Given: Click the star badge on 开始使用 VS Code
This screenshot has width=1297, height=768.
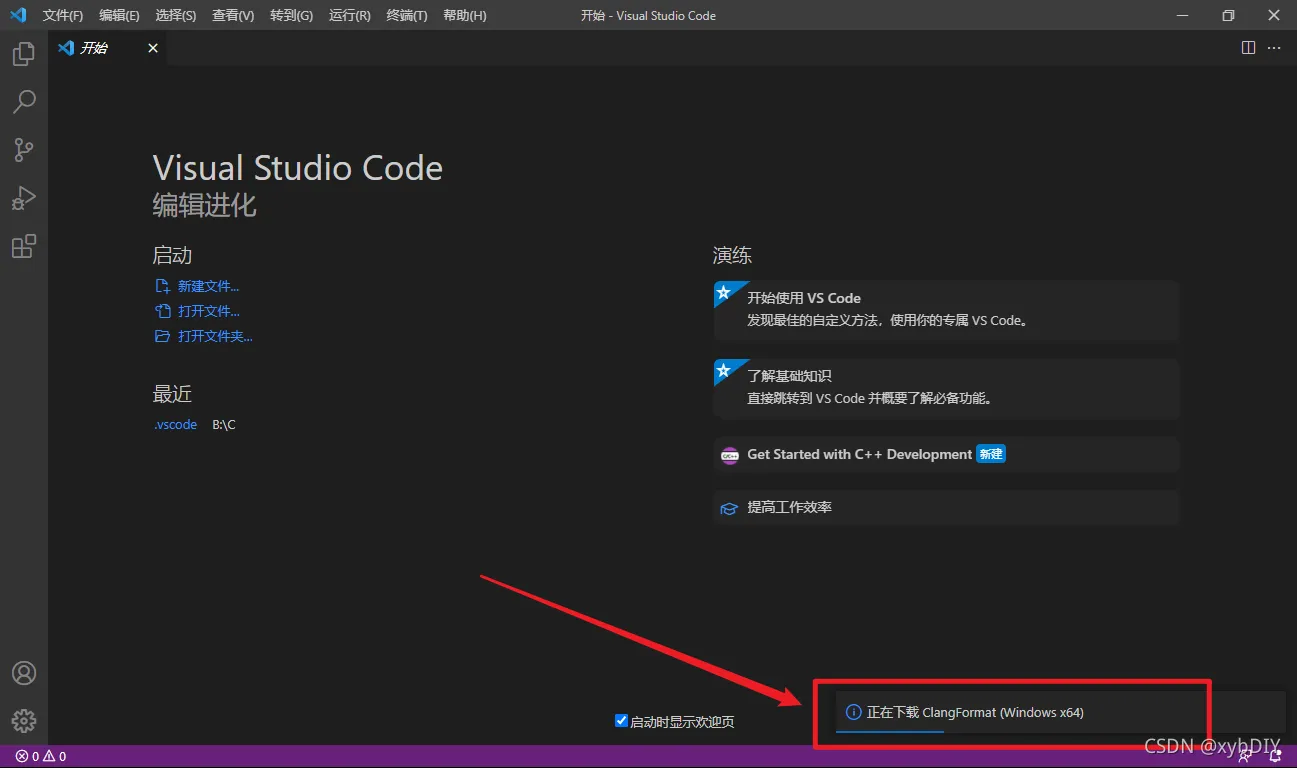Looking at the screenshot, I should (723, 292).
